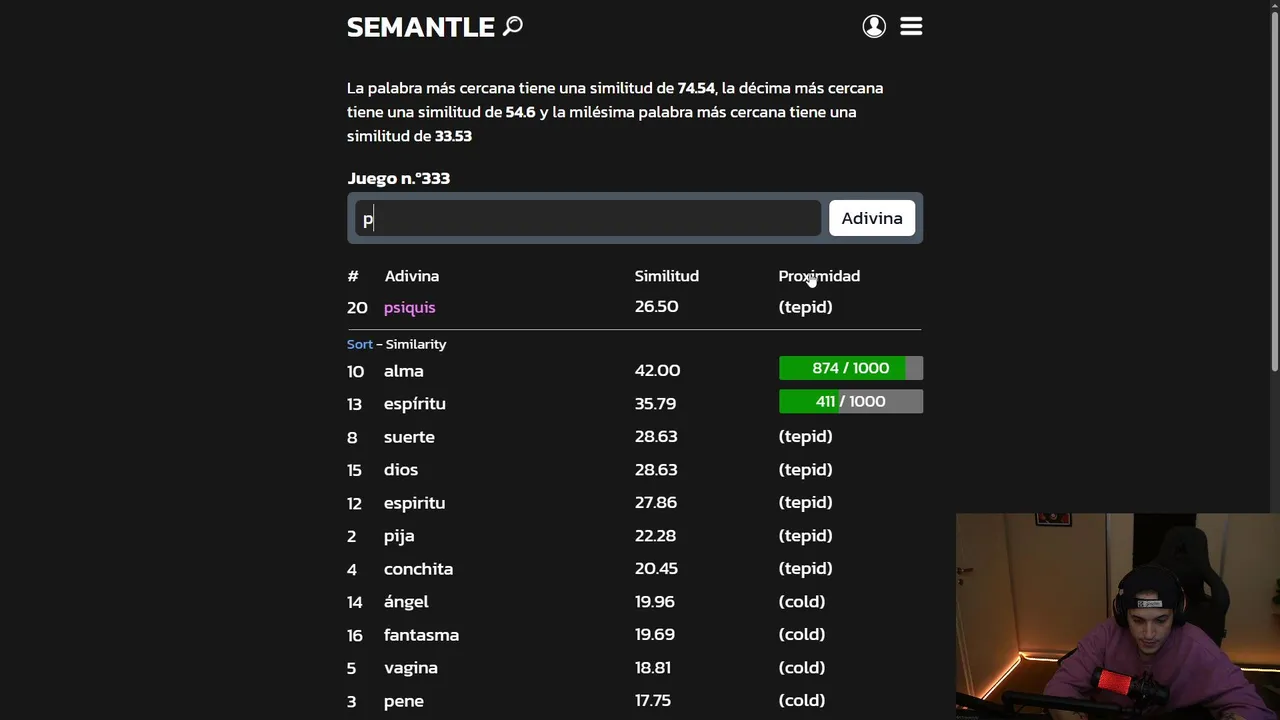Select the fantasma guess row
The image size is (1280, 720).
coord(421,635)
